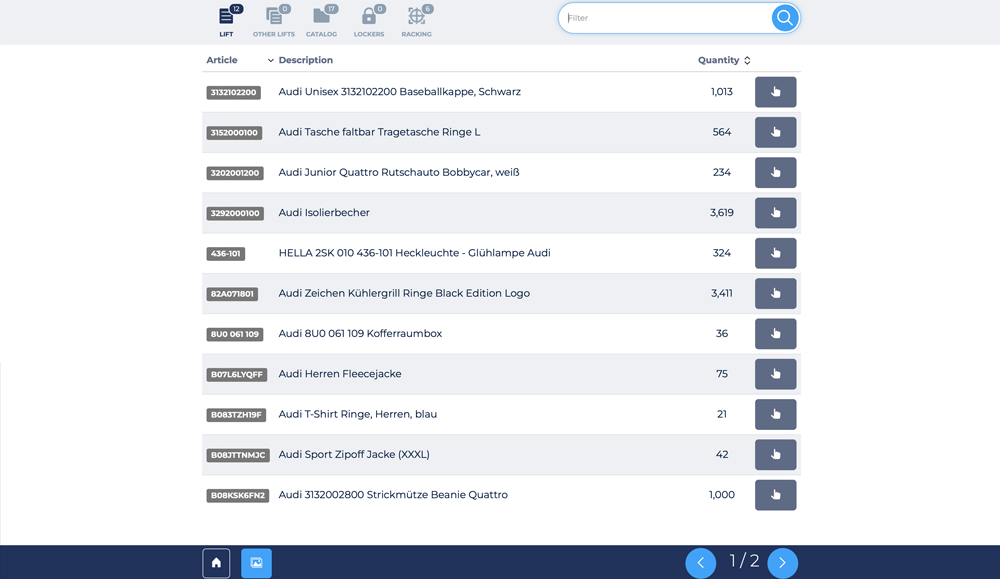
Task: Type in the Filter input field
Action: point(665,18)
